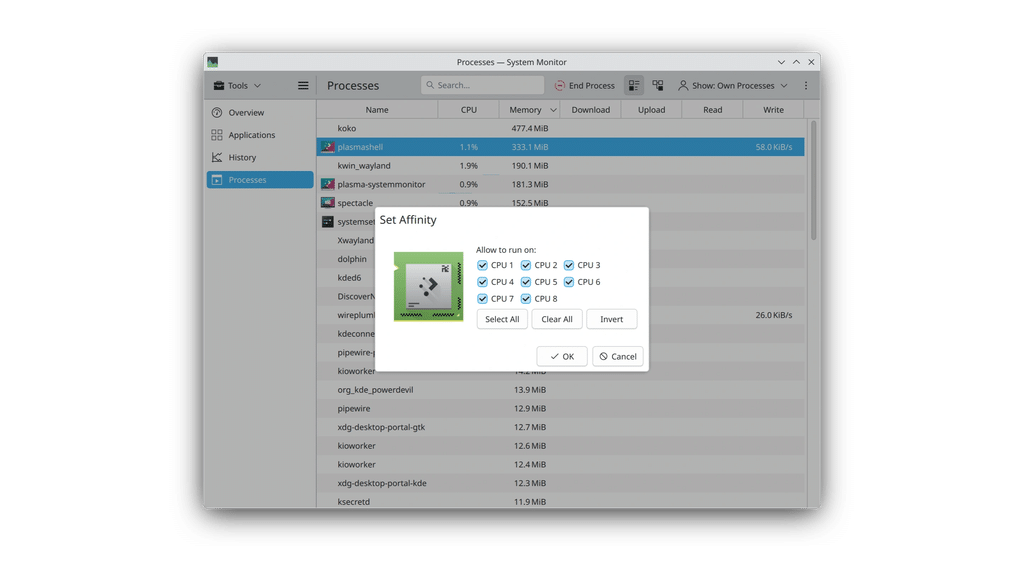Switch to list view mode icon
The width and height of the screenshot is (1024, 576).
click(x=634, y=86)
